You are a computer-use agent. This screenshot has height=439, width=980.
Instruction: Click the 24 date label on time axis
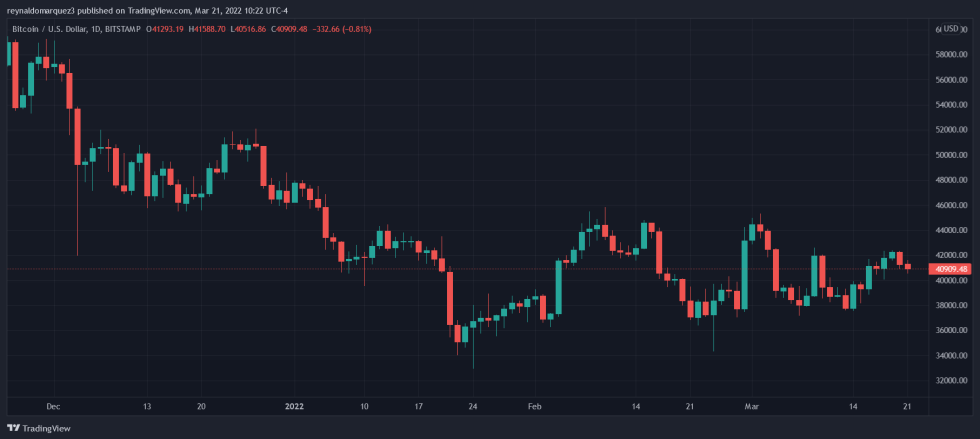tap(472, 406)
